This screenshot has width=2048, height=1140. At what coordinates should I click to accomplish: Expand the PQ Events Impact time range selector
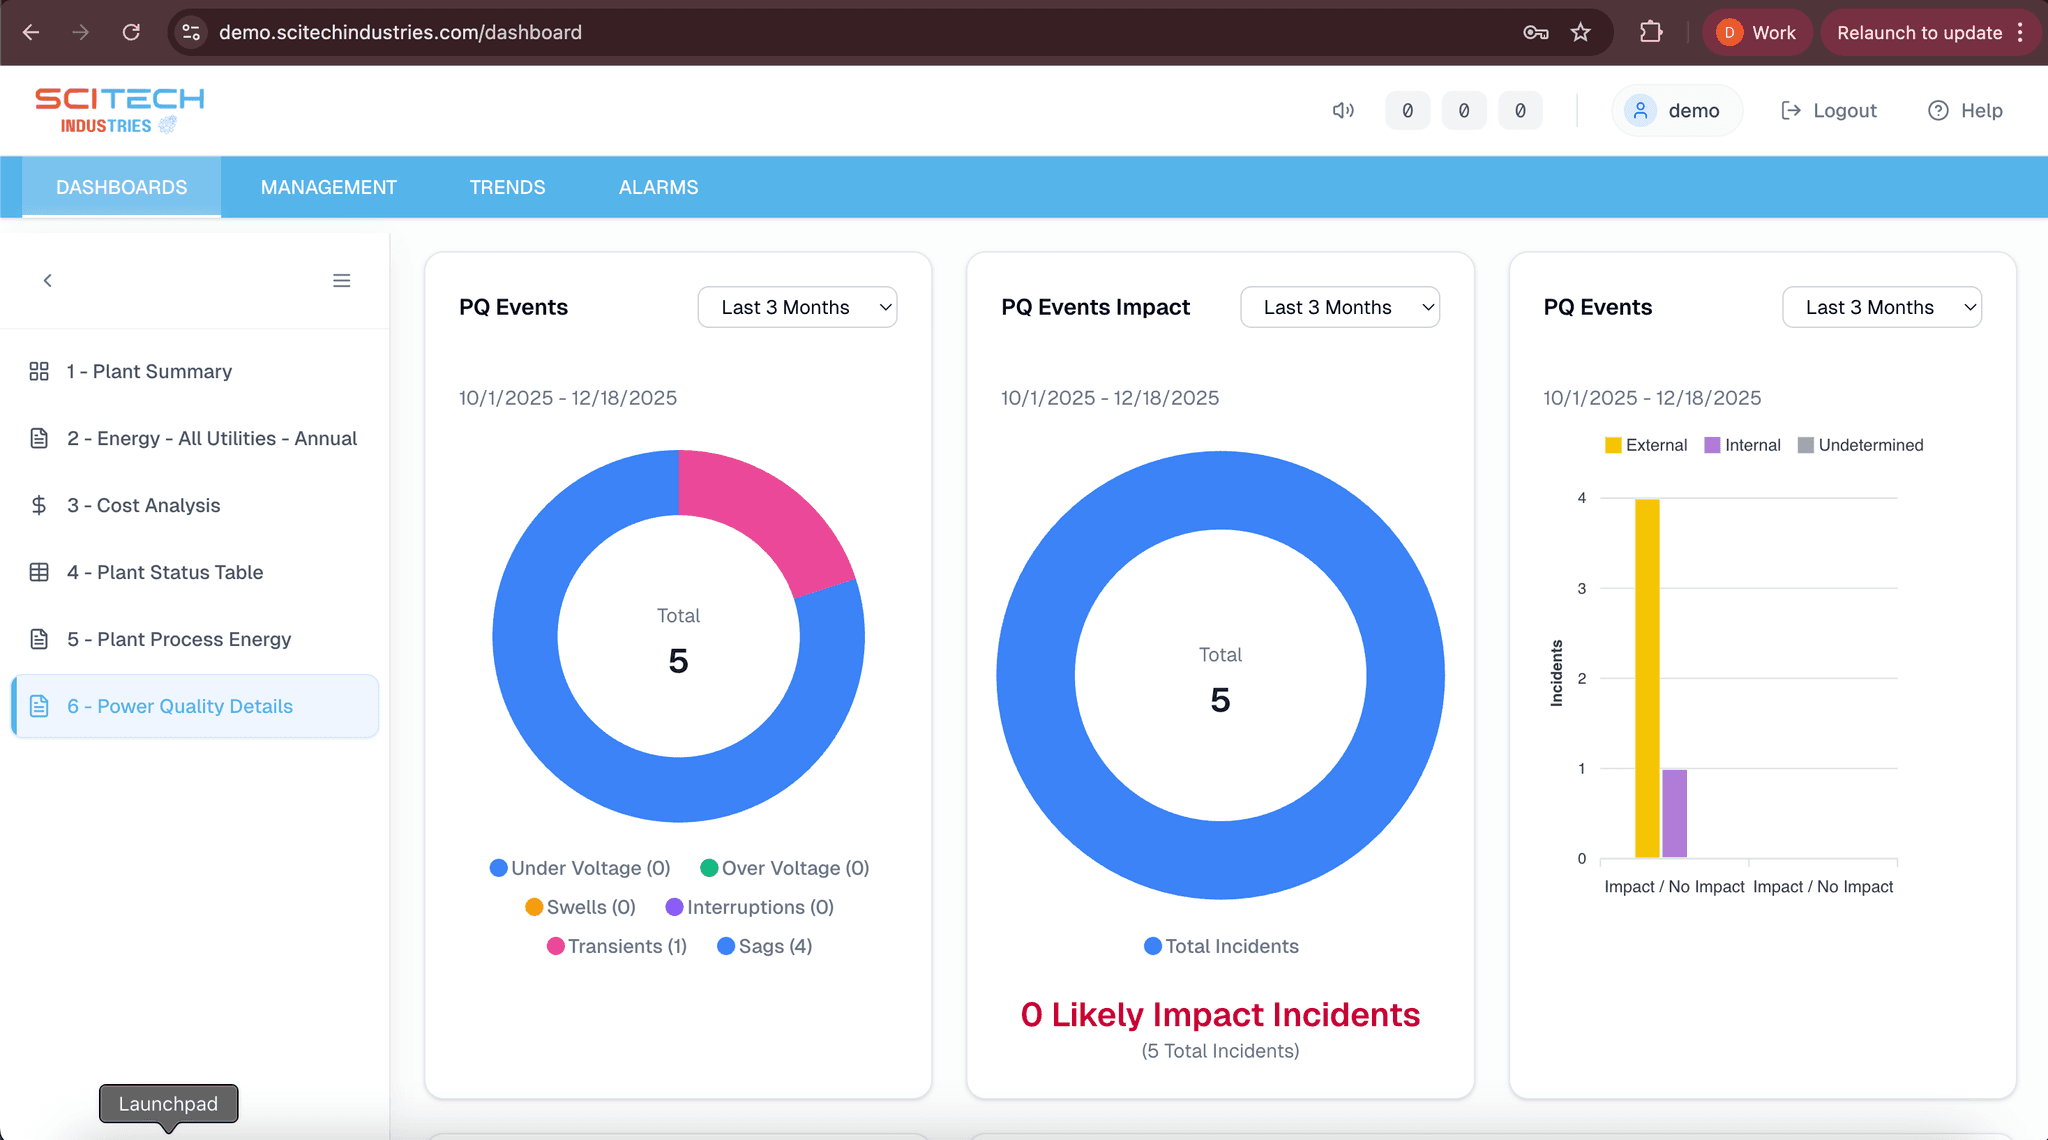pyautogui.click(x=1339, y=307)
